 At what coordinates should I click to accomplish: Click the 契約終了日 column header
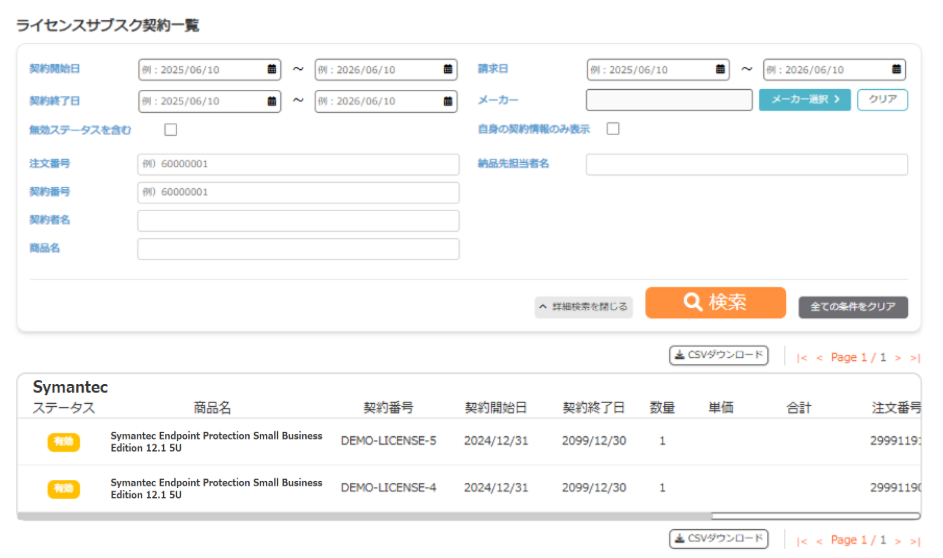point(594,408)
